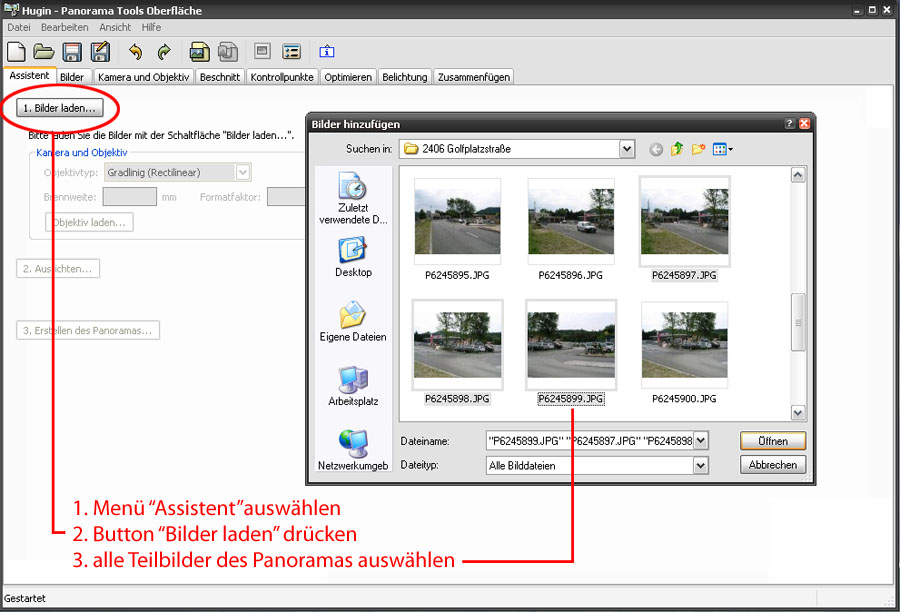
Task: Open the Desktop shortcut in the dialog sidebar
Action: [x=353, y=257]
